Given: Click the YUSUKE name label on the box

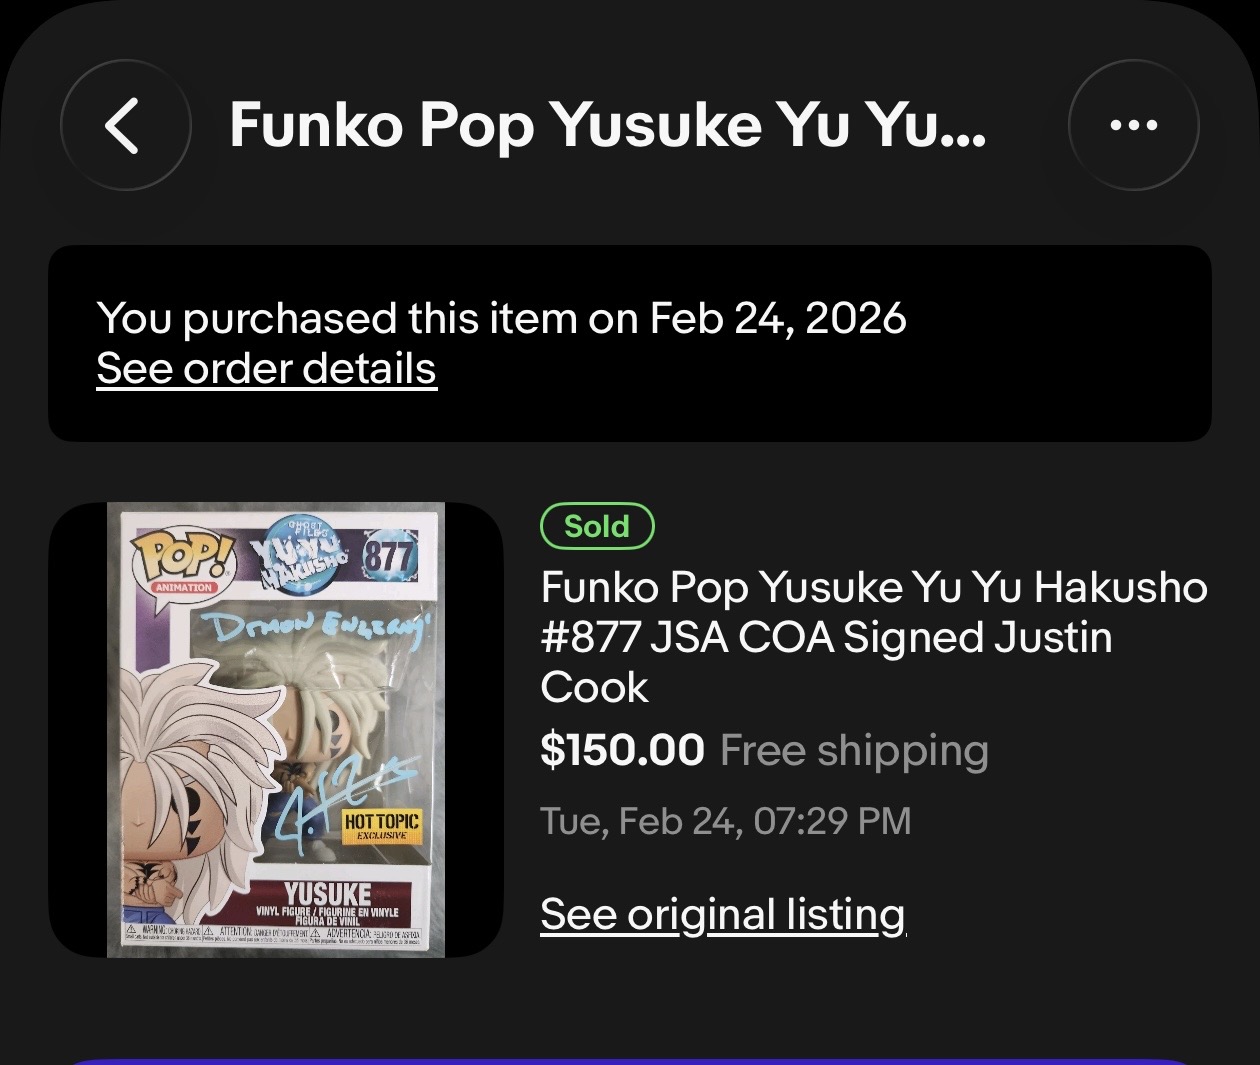Looking at the screenshot, I should 328,893.
